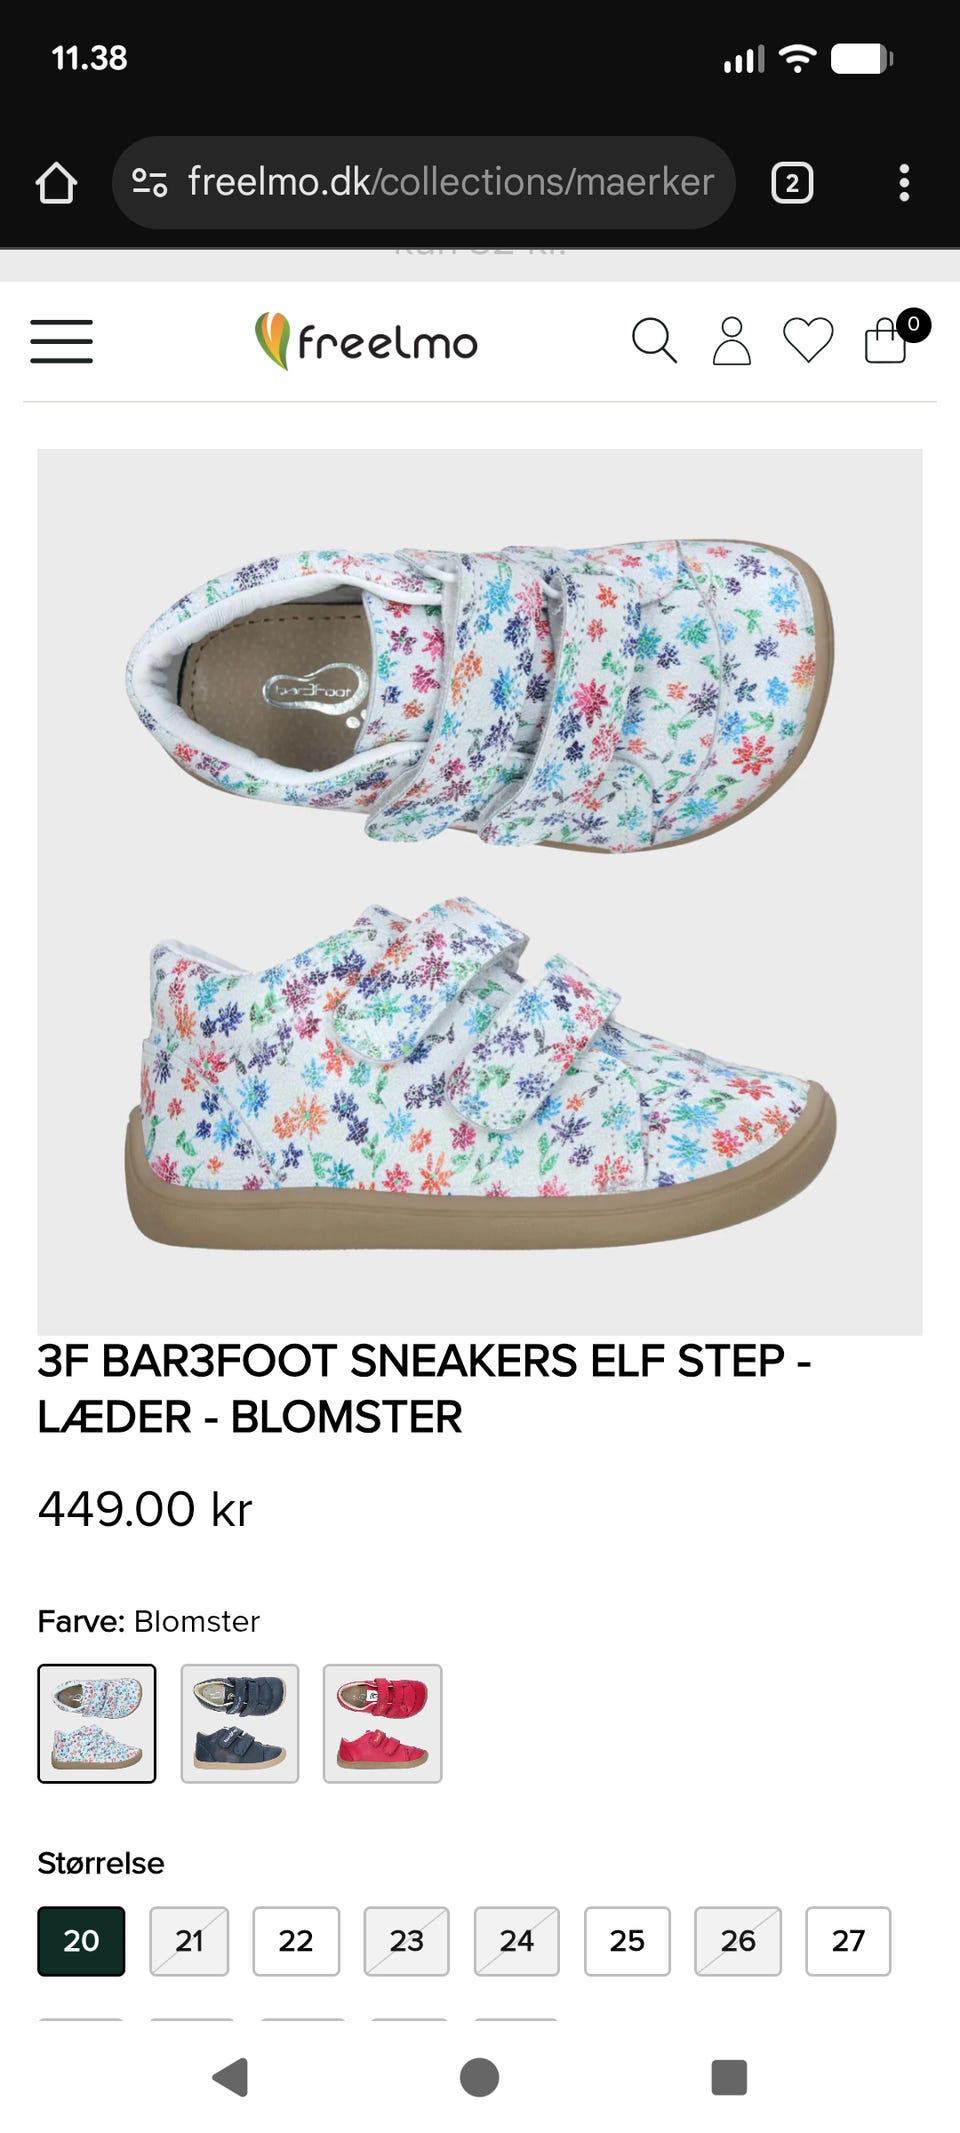
Task: Select size 22
Action: coord(296,1941)
